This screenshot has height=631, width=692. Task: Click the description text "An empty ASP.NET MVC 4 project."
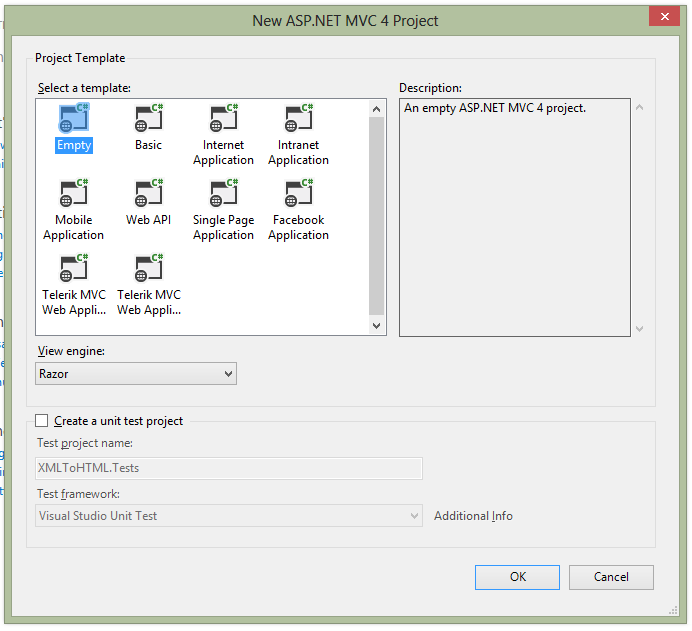495,108
